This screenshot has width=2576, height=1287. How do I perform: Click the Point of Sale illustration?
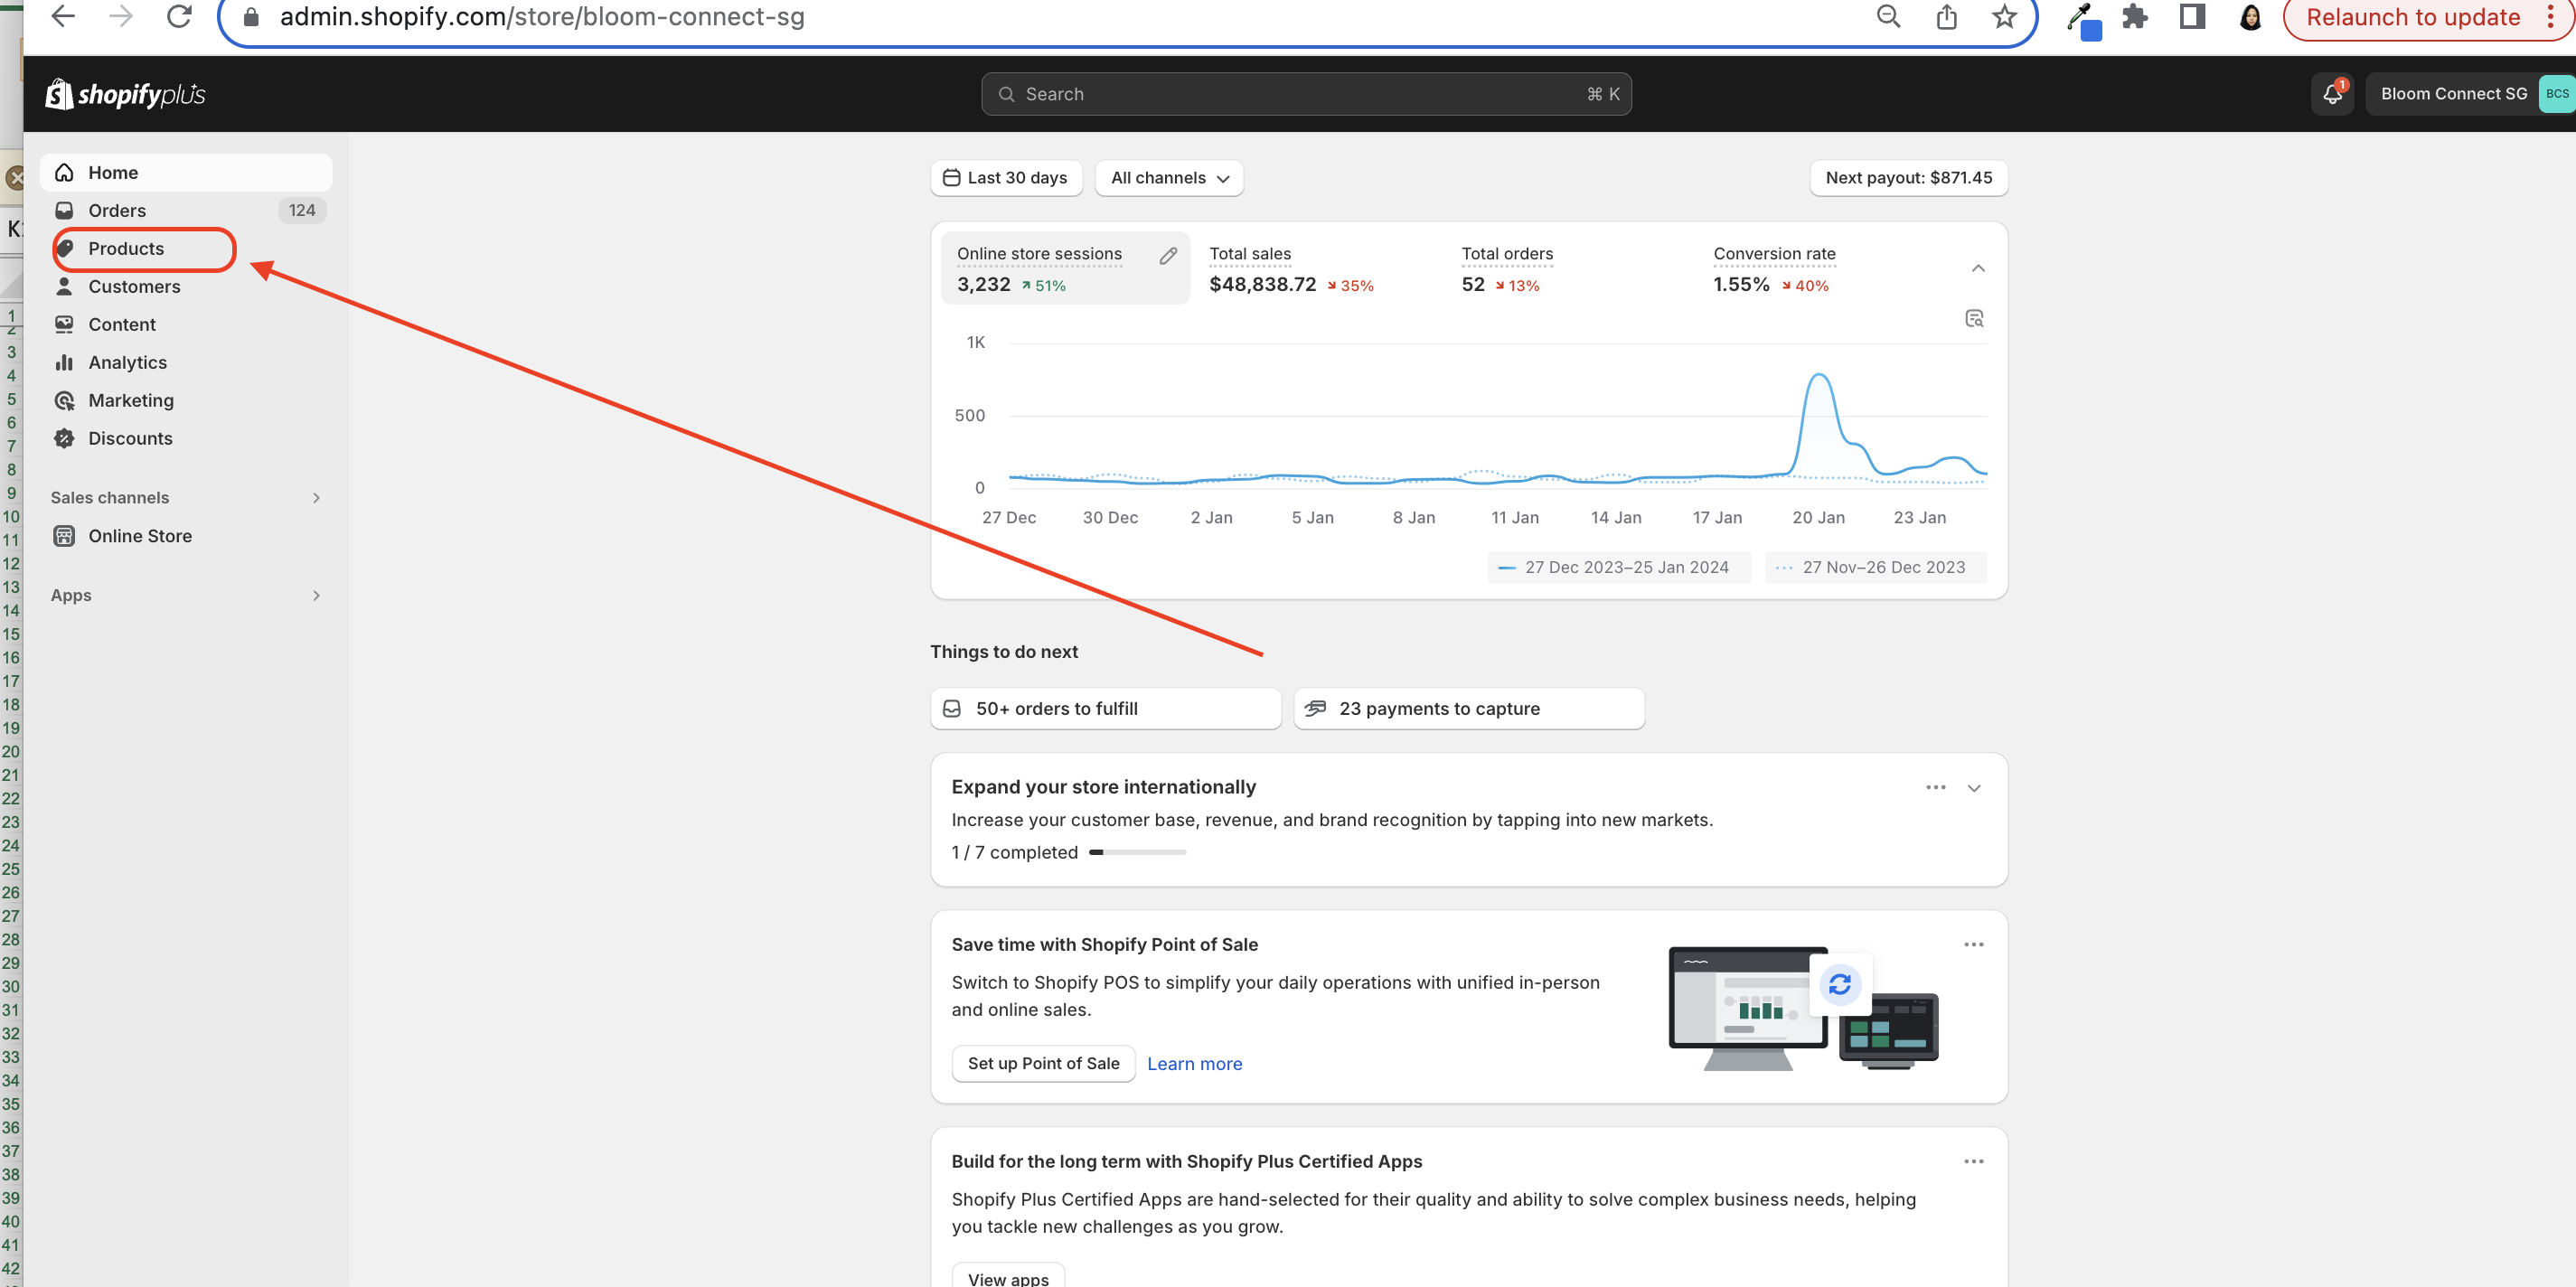1803,1008
